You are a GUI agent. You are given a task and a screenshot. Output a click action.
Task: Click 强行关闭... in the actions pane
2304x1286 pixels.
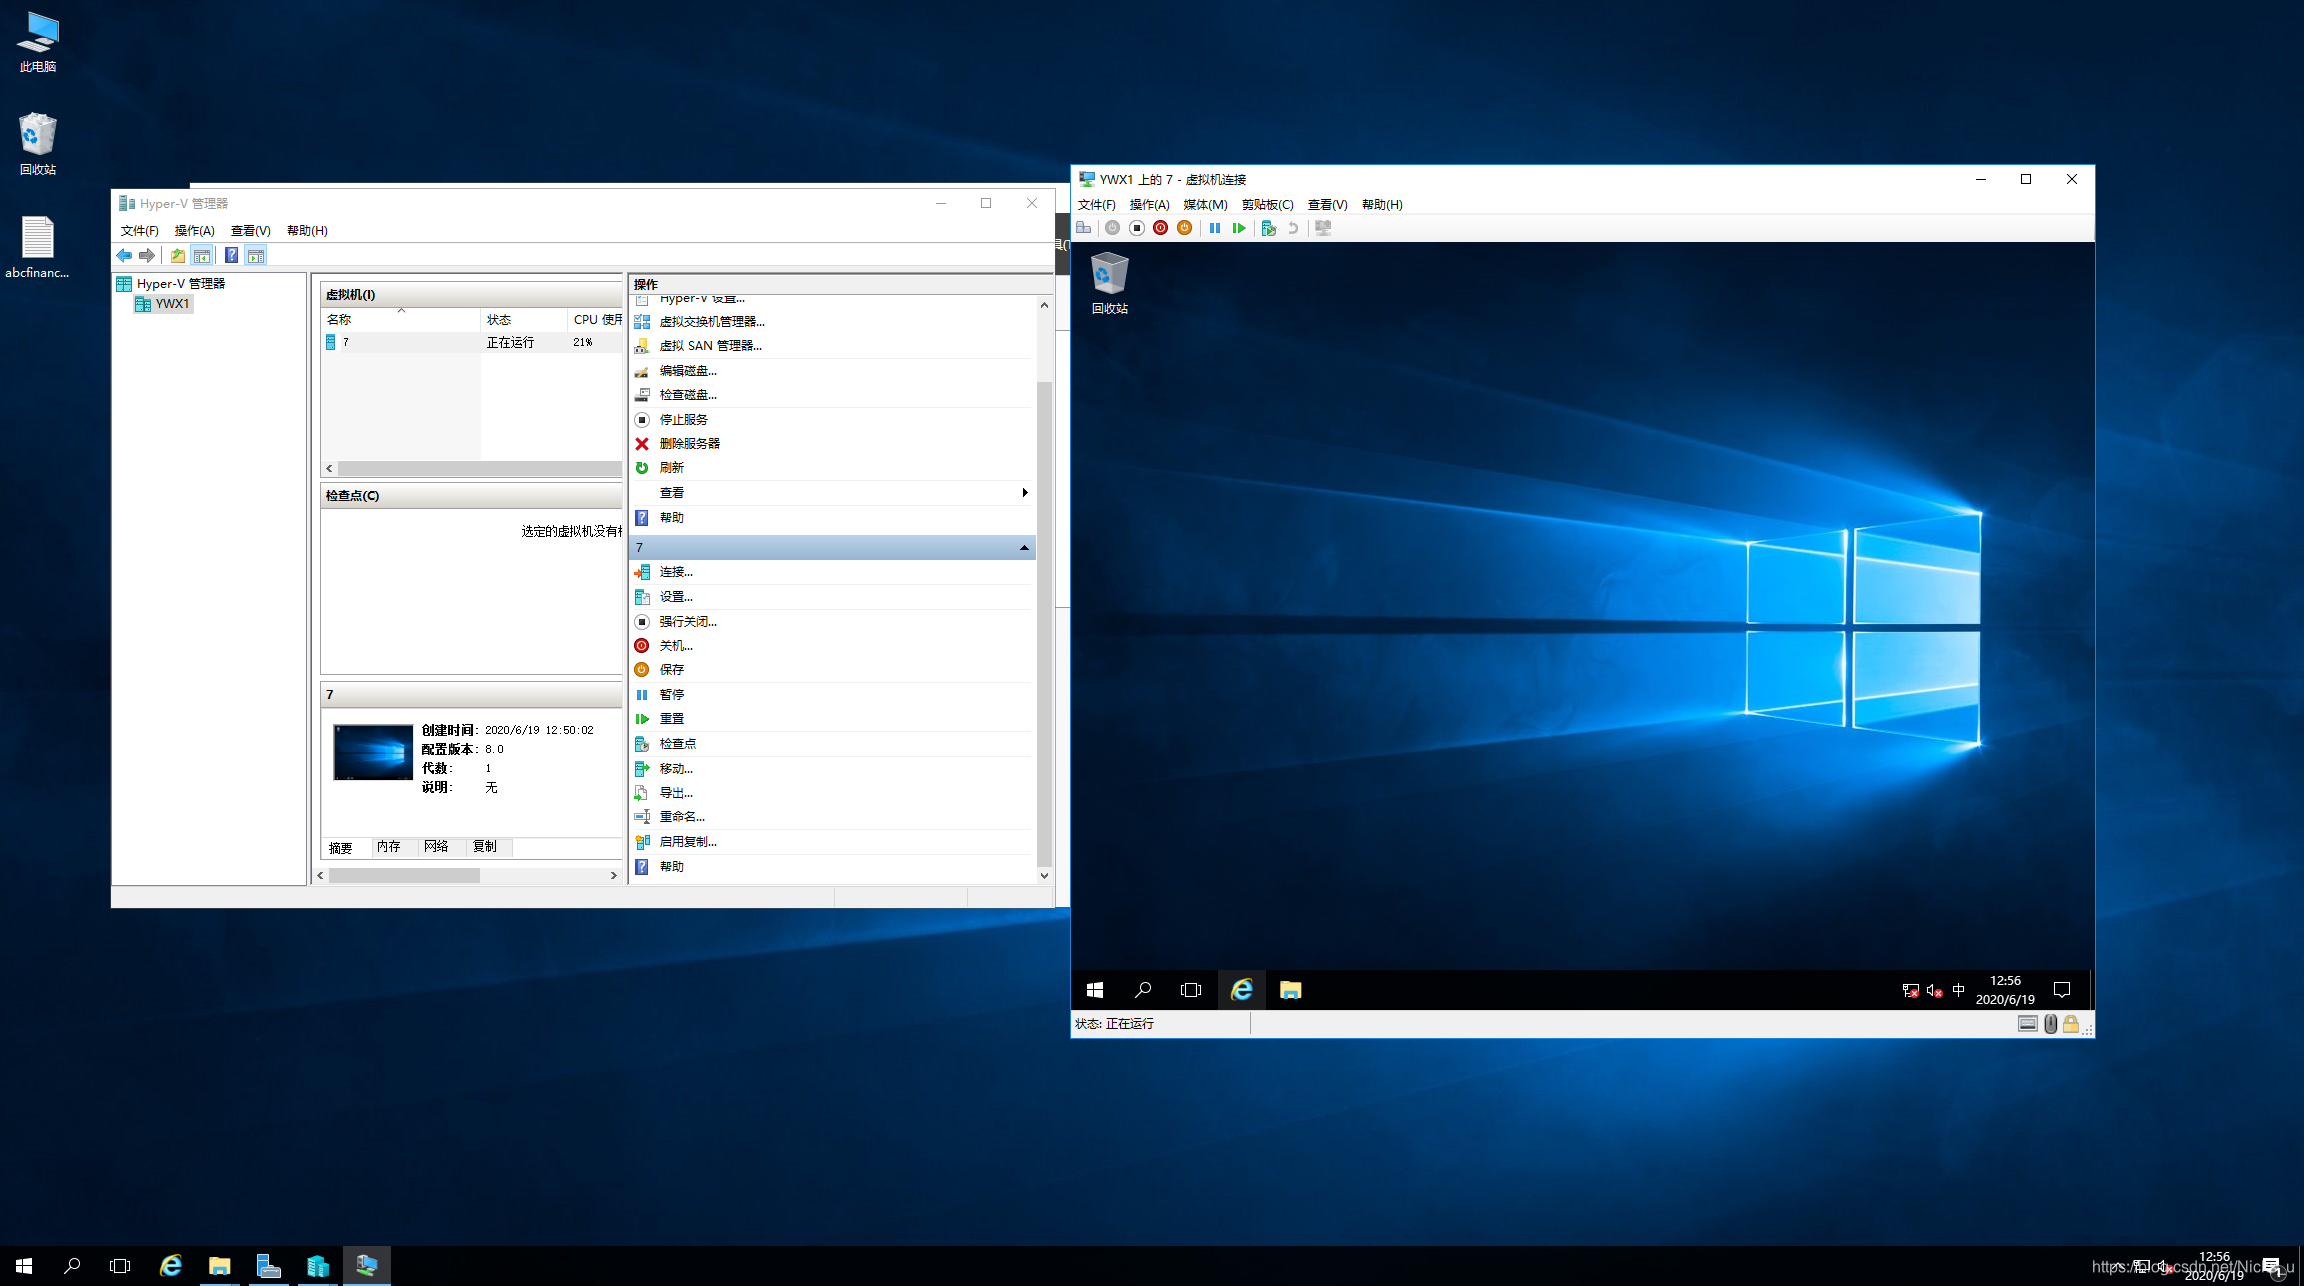click(687, 622)
